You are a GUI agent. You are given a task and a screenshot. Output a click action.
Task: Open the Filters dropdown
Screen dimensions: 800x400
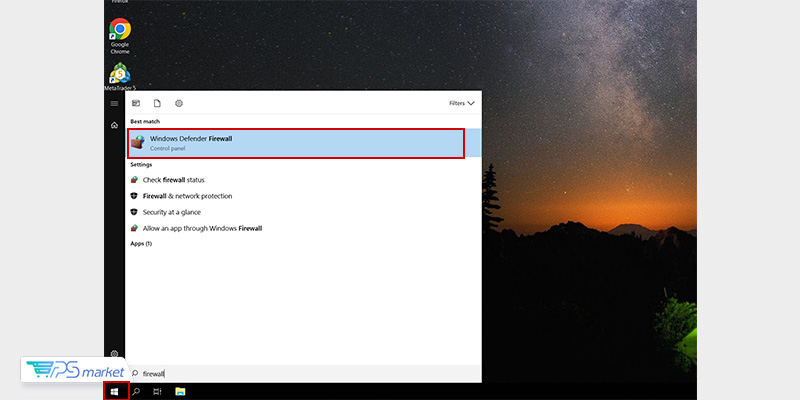462,103
